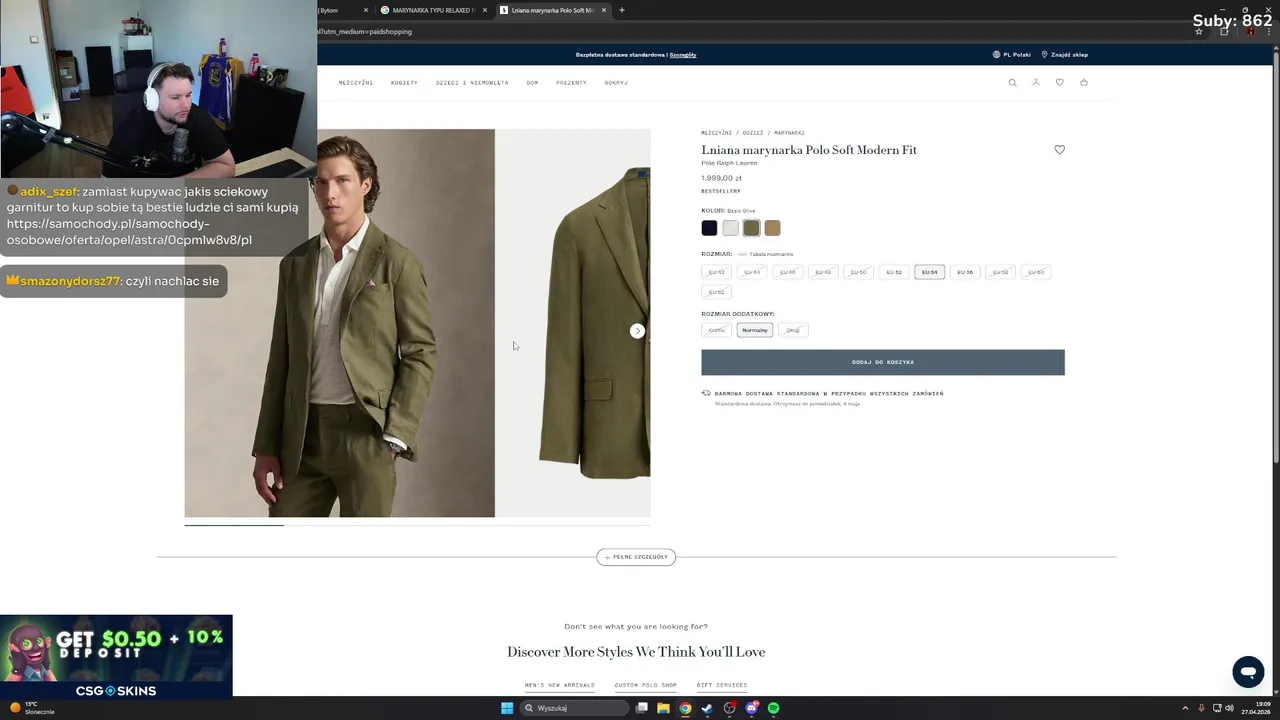
Task: Open the Kobiety menu
Action: point(404,83)
